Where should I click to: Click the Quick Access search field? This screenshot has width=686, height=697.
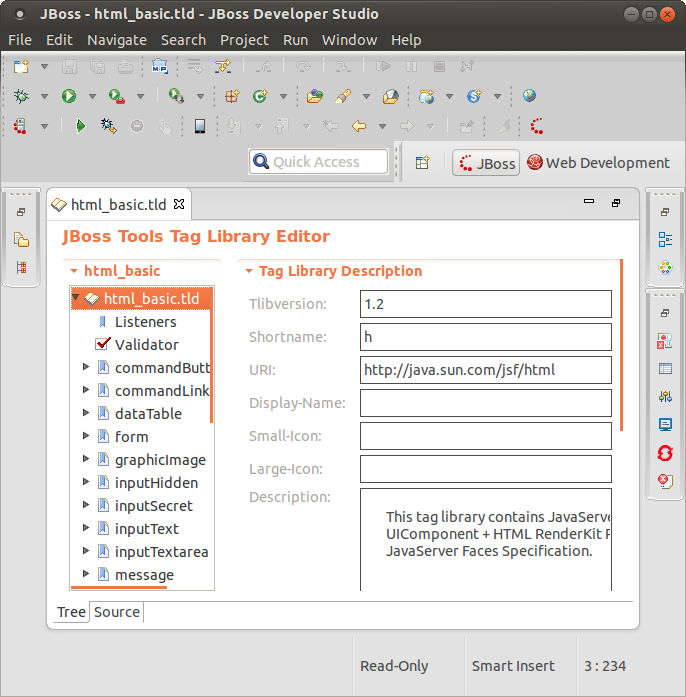tap(318, 162)
